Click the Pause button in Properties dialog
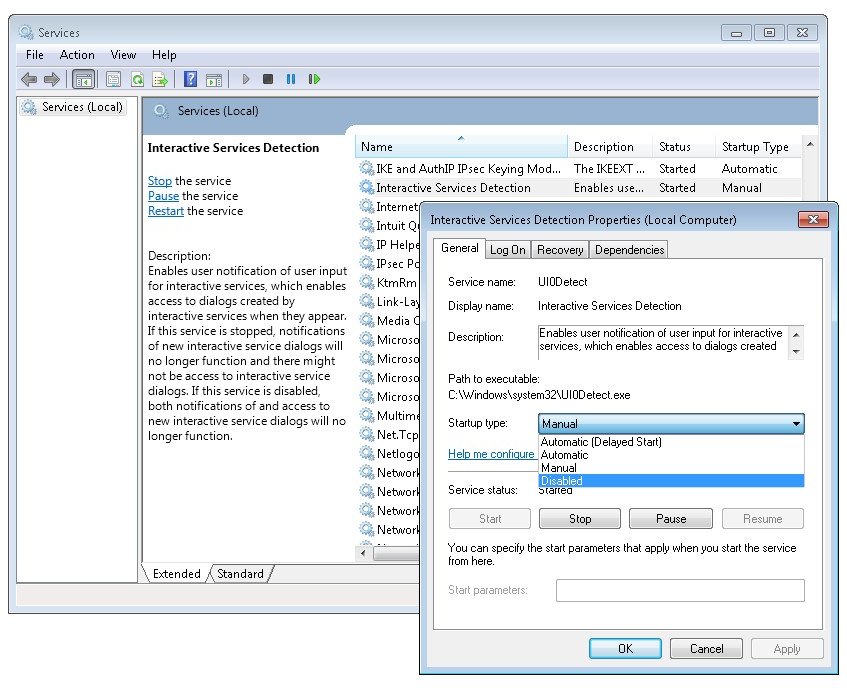This screenshot has width=847, height=688. click(671, 518)
